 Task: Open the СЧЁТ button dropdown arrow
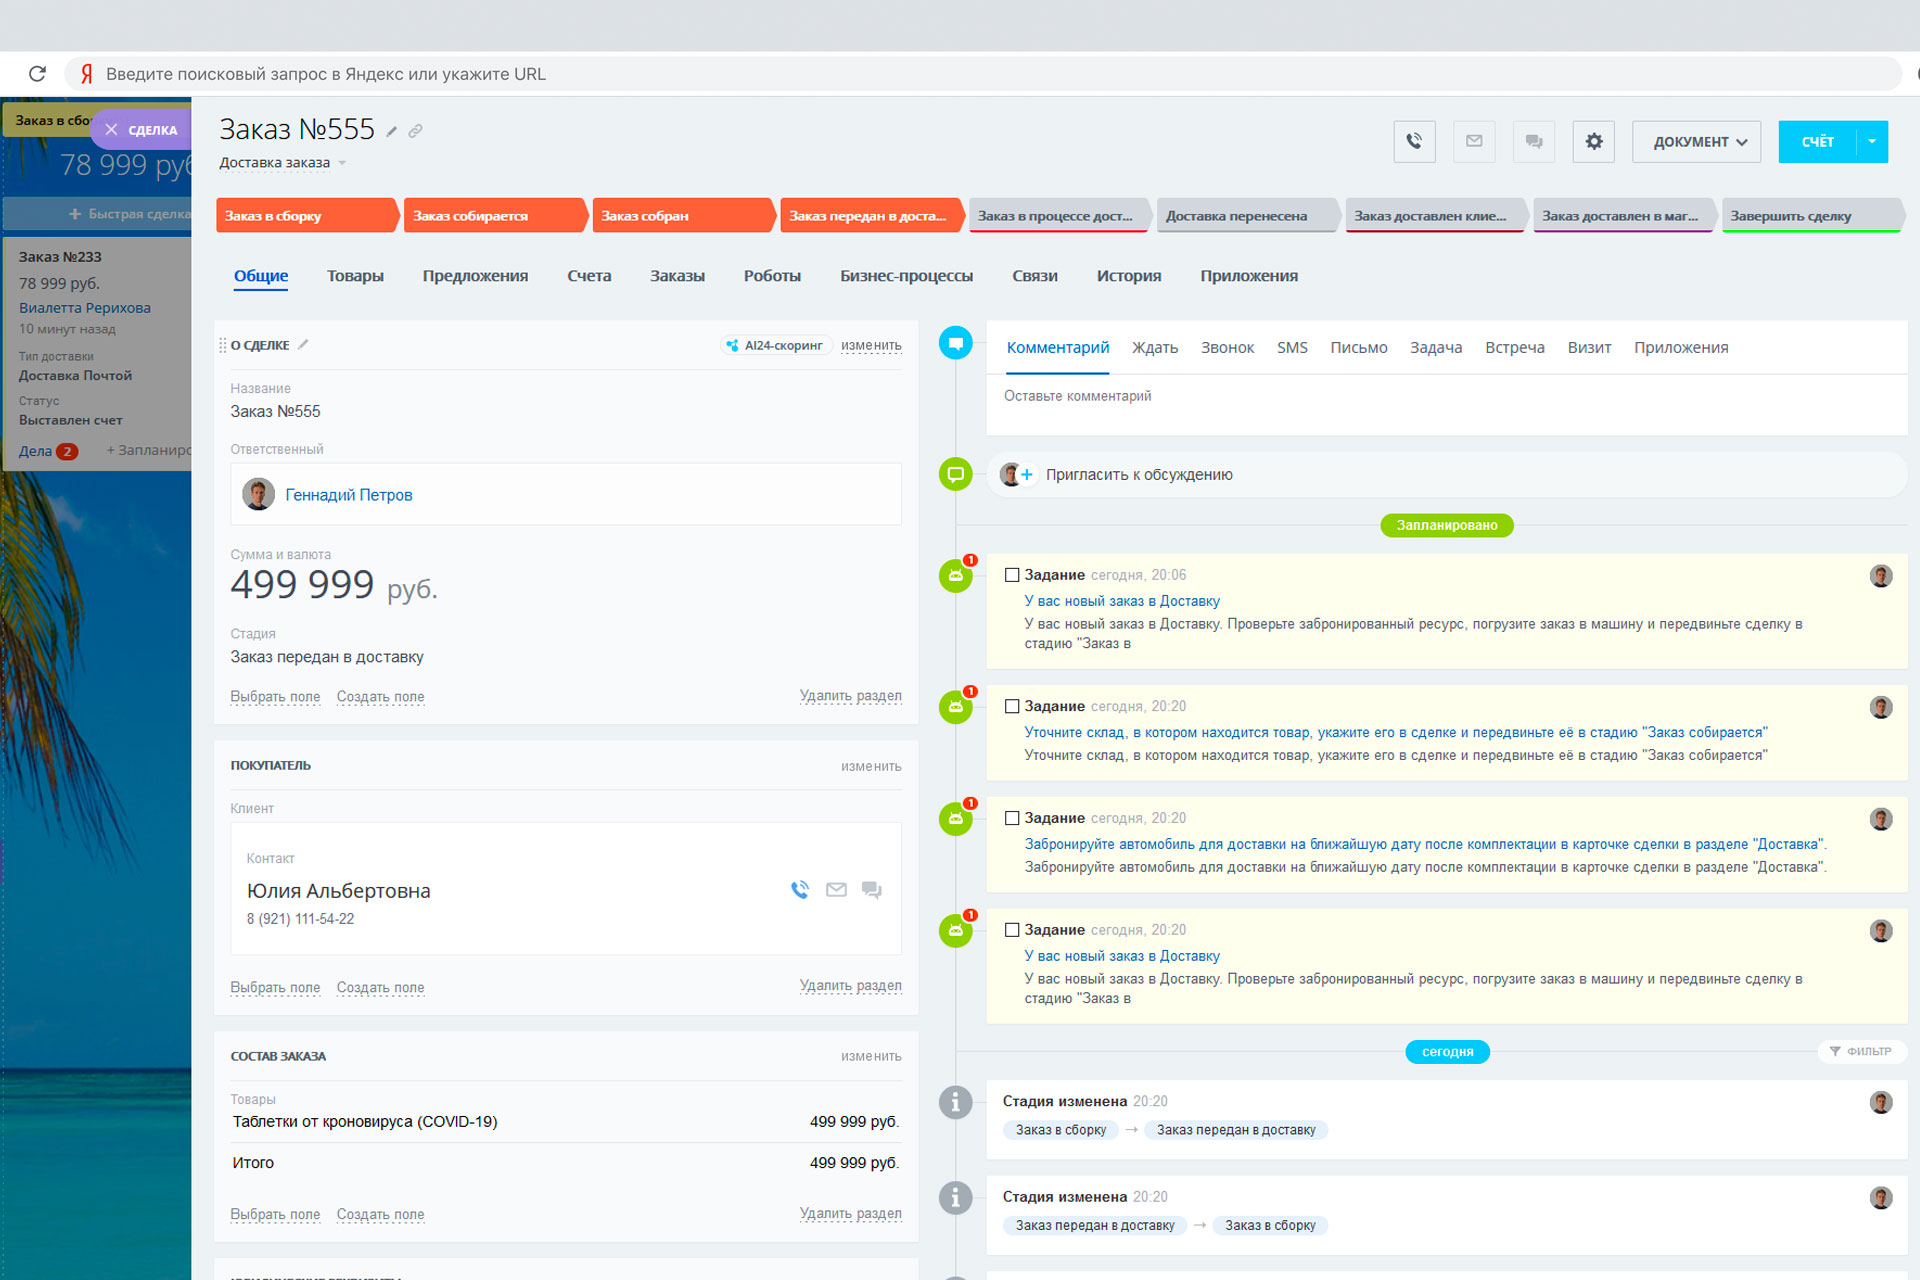(x=1872, y=142)
